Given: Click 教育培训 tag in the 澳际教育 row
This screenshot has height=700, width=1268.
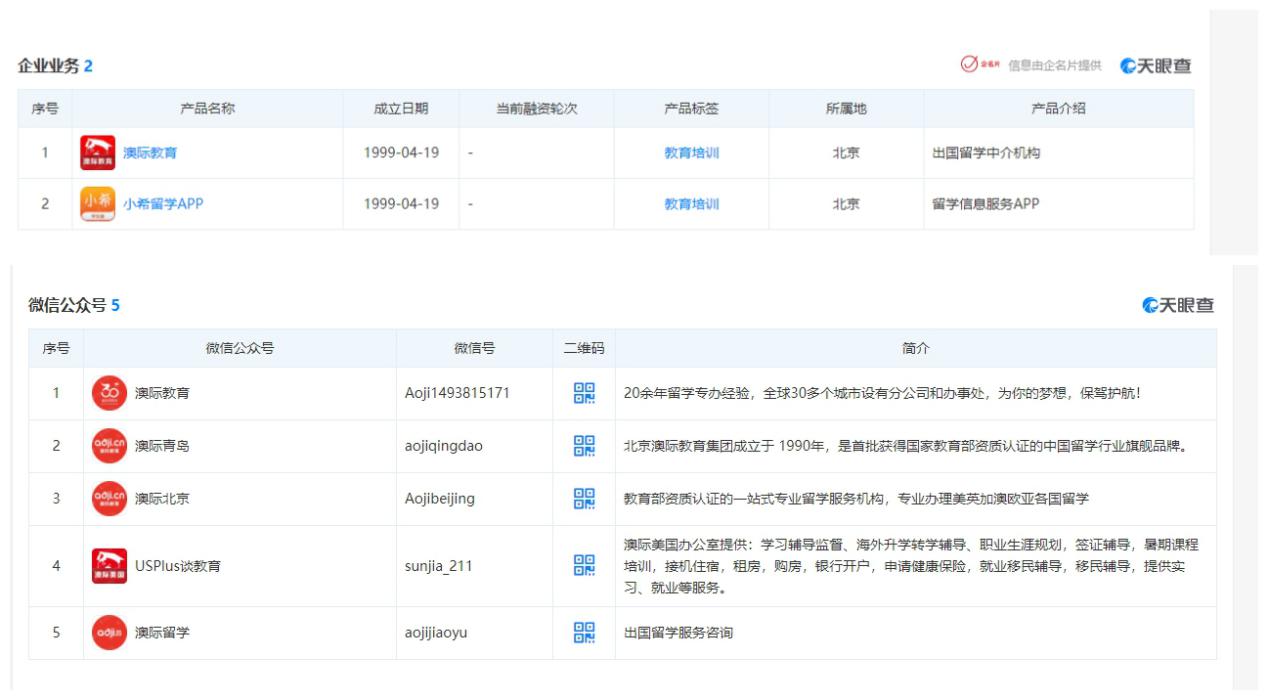Looking at the screenshot, I should pyautogui.click(x=691, y=153).
